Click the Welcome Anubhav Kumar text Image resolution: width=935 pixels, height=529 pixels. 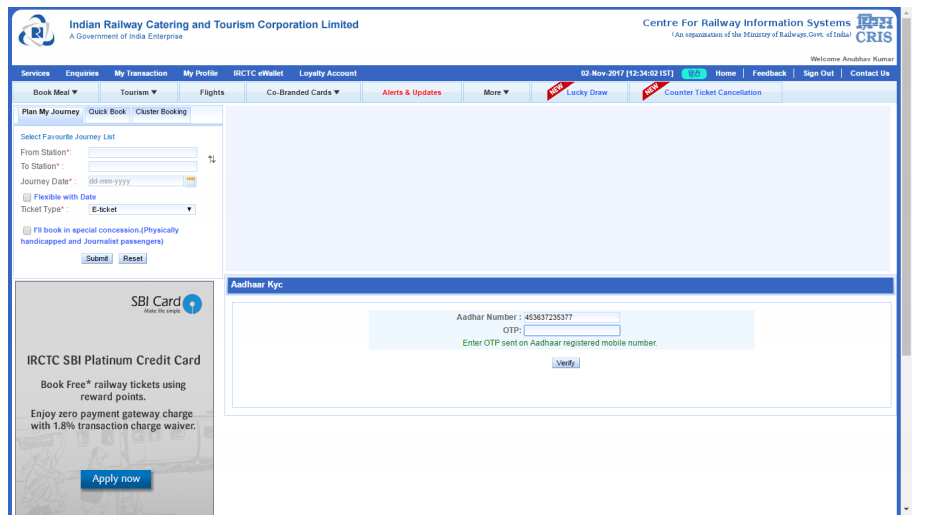point(852,58)
